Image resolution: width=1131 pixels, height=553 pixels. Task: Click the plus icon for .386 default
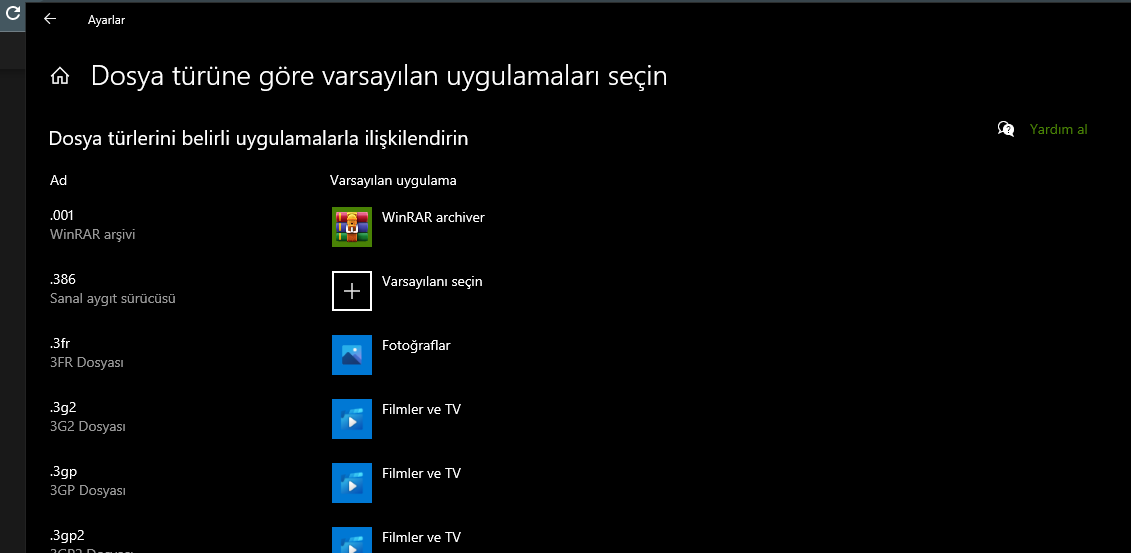point(352,291)
